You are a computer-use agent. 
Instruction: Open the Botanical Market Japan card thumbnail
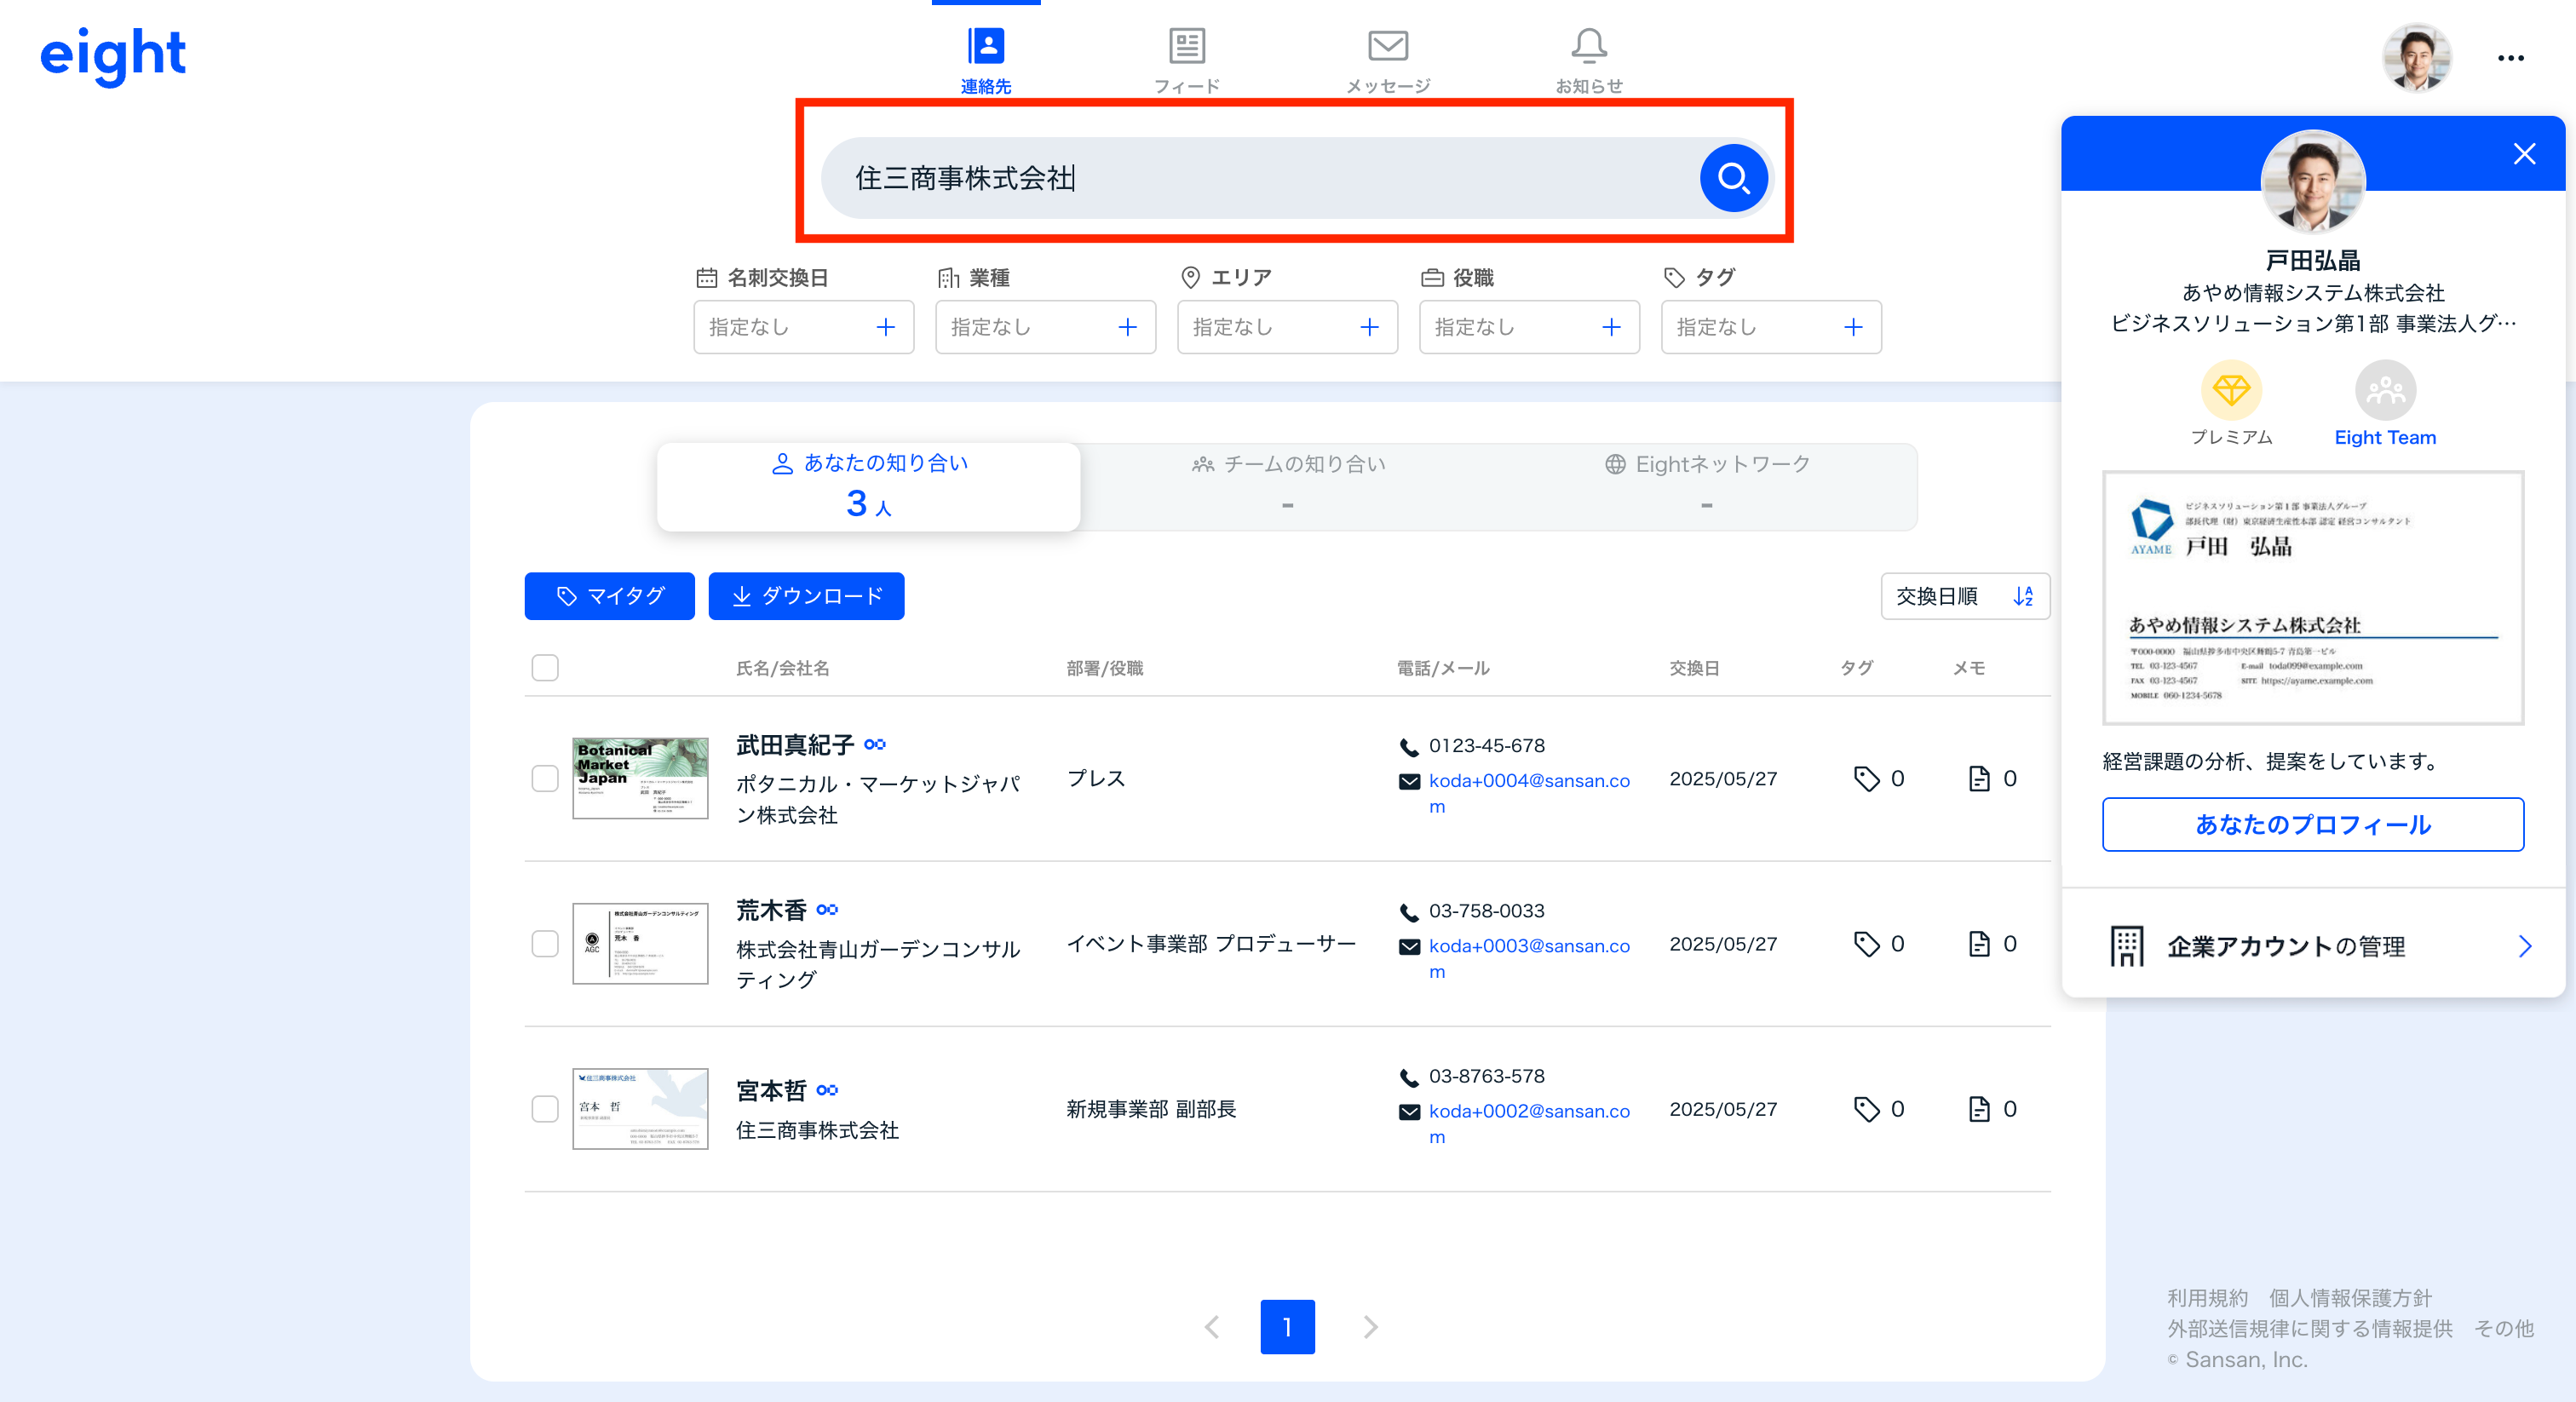(640, 778)
